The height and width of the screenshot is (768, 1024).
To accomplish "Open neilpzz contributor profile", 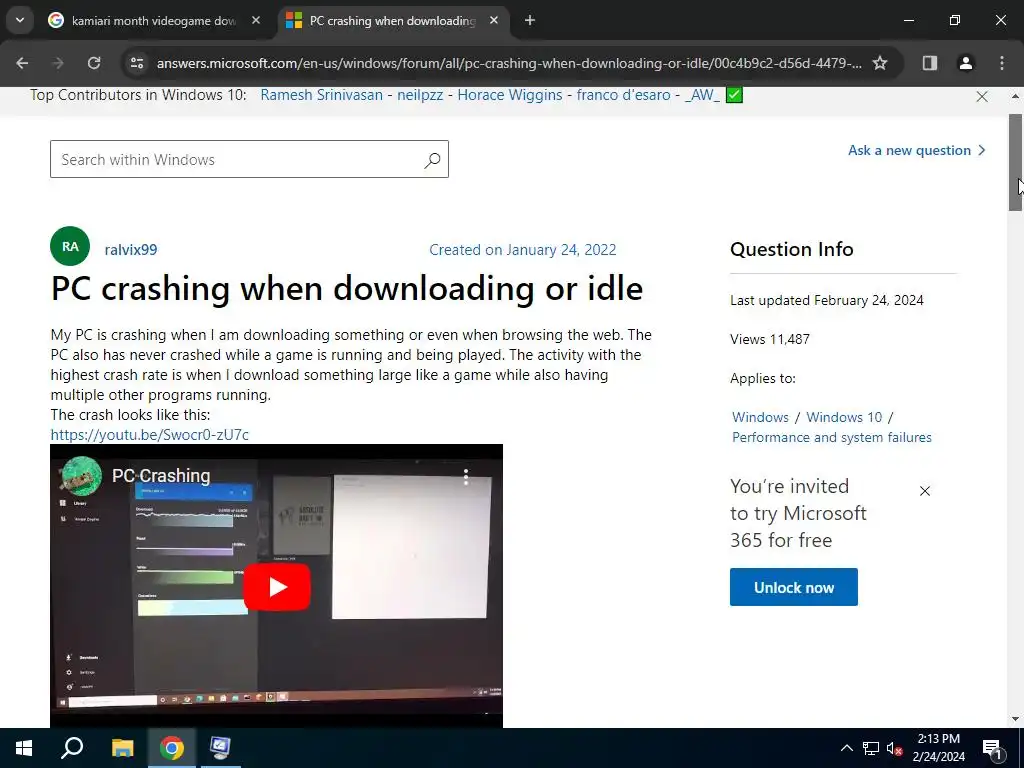I will [420, 95].
